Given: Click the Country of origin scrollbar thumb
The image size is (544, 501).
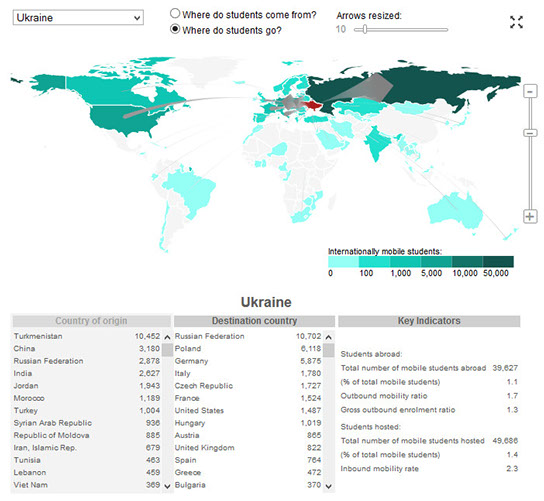Looking at the screenshot, I should (167, 350).
